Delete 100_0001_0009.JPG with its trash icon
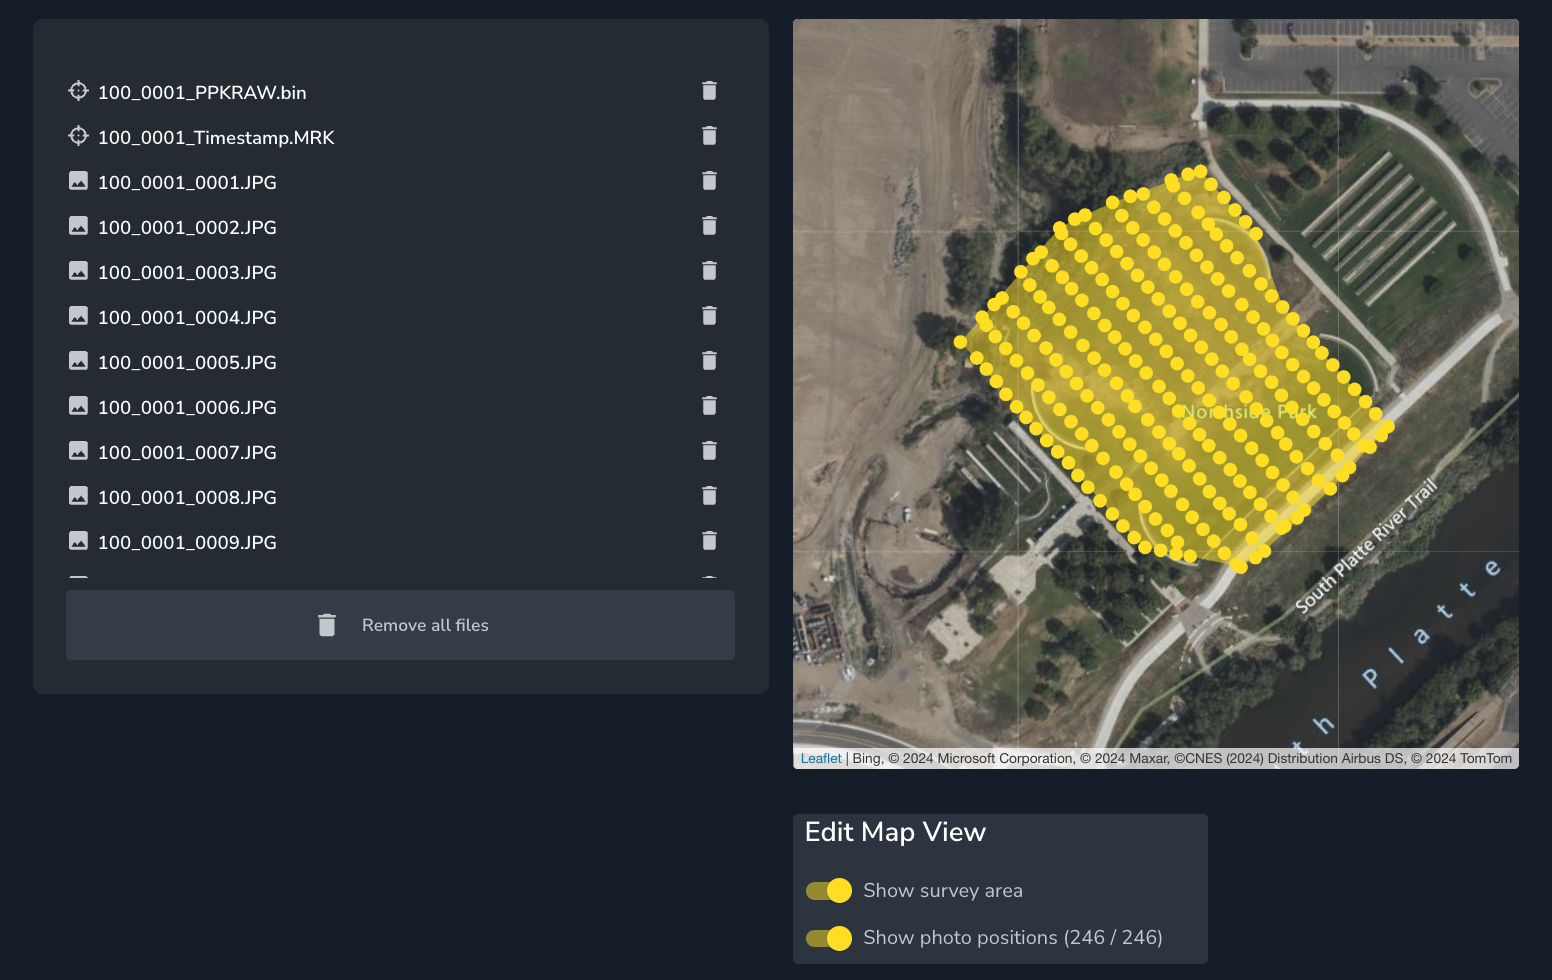This screenshot has width=1552, height=980. point(709,541)
